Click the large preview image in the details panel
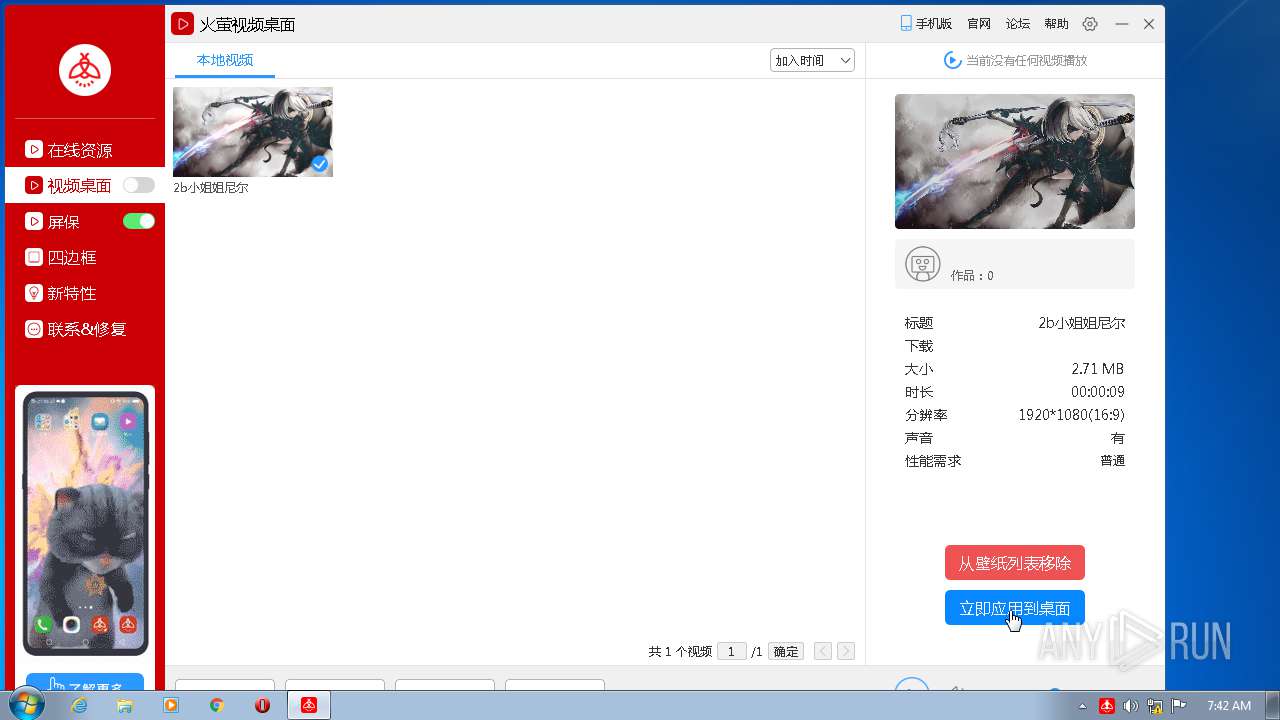This screenshot has width=1280, height=720. 1015,161
